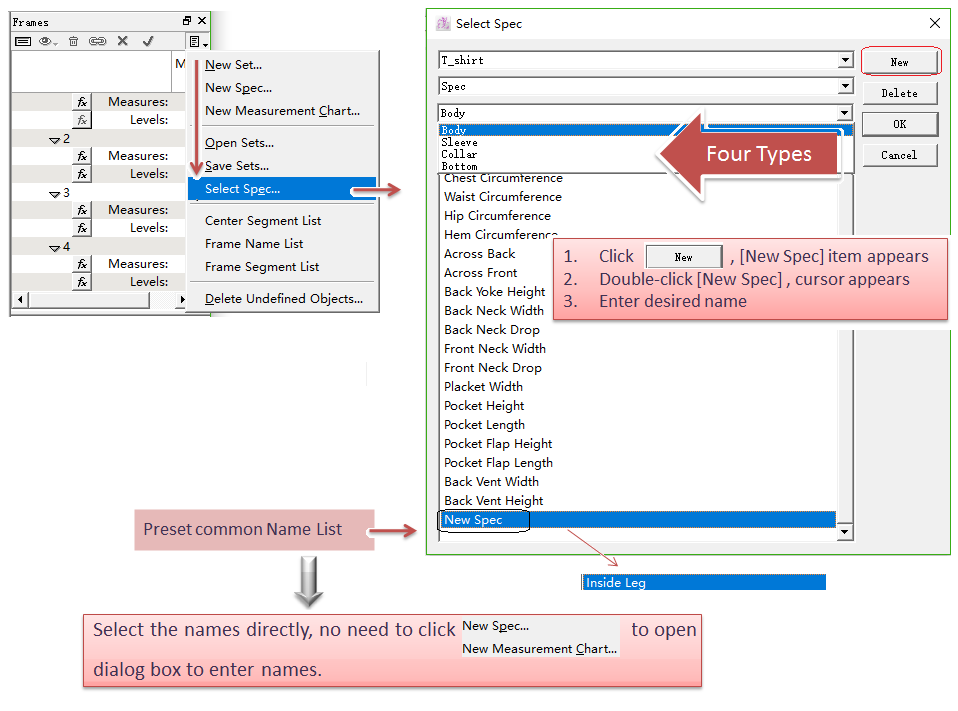Open the Frames panel options menu icon
Image resolution: width=958 pixels, height=711 pixels.
coord(195,41)
